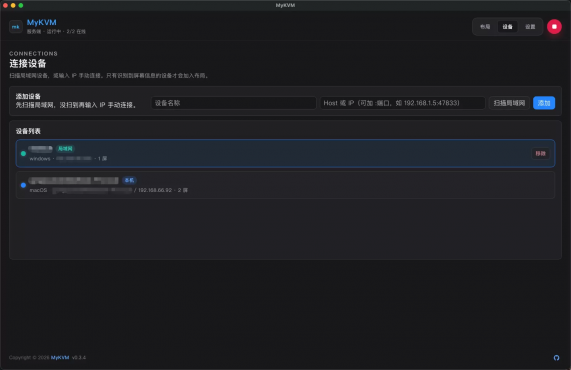The height and width of the screenshot is (370, 571).
Task: Click the v0.3.4 version text
Action: [x=79, y=358]
